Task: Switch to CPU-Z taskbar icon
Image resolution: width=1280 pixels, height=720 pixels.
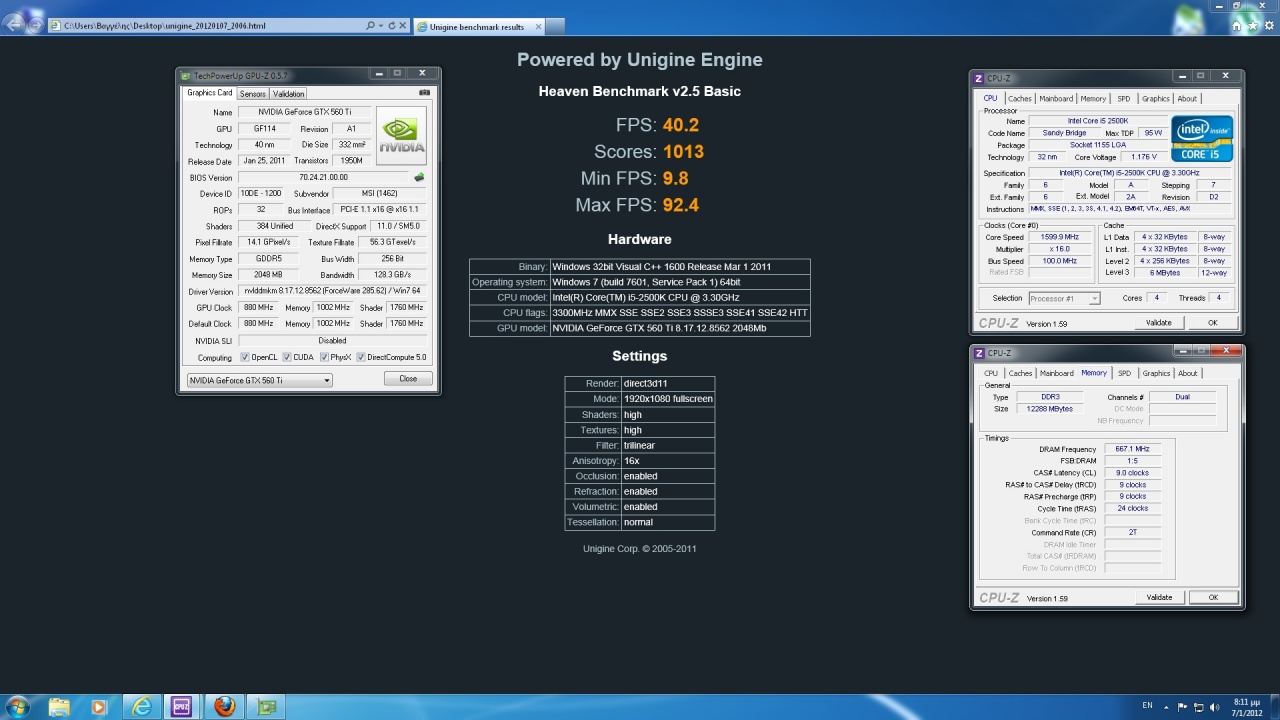Action: 182,707
